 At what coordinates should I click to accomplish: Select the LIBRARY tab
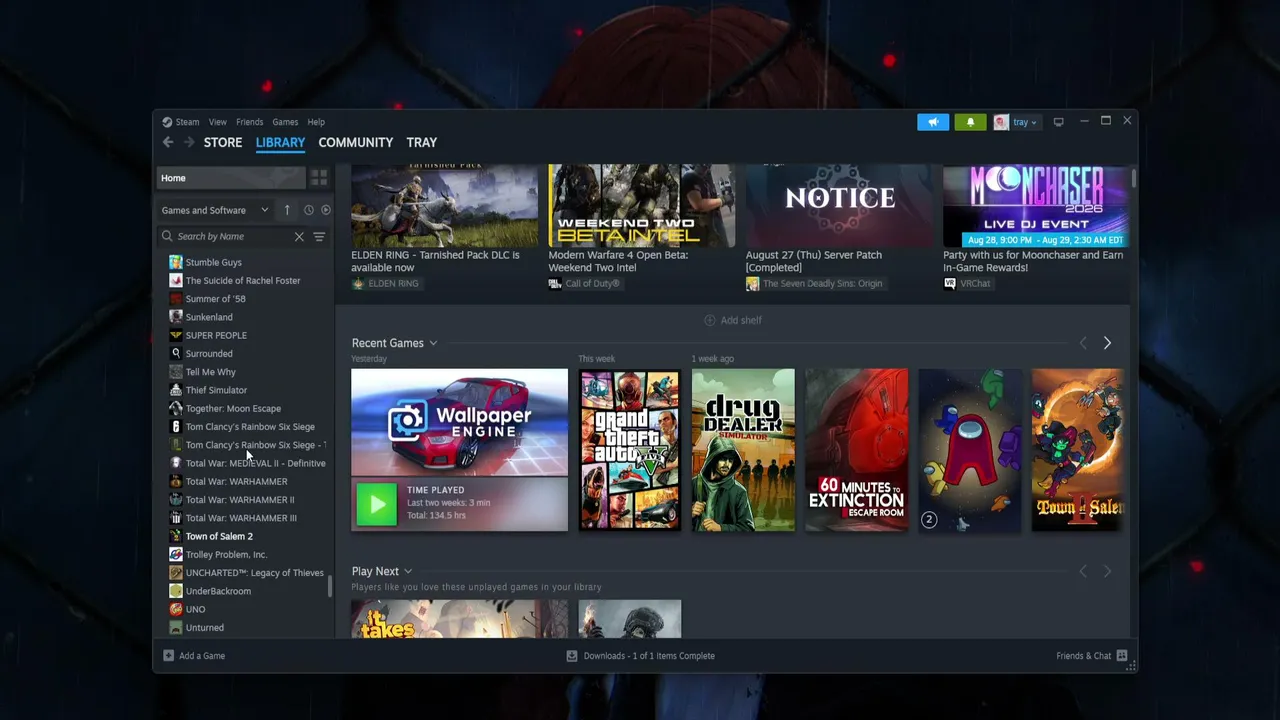[280, 143]
